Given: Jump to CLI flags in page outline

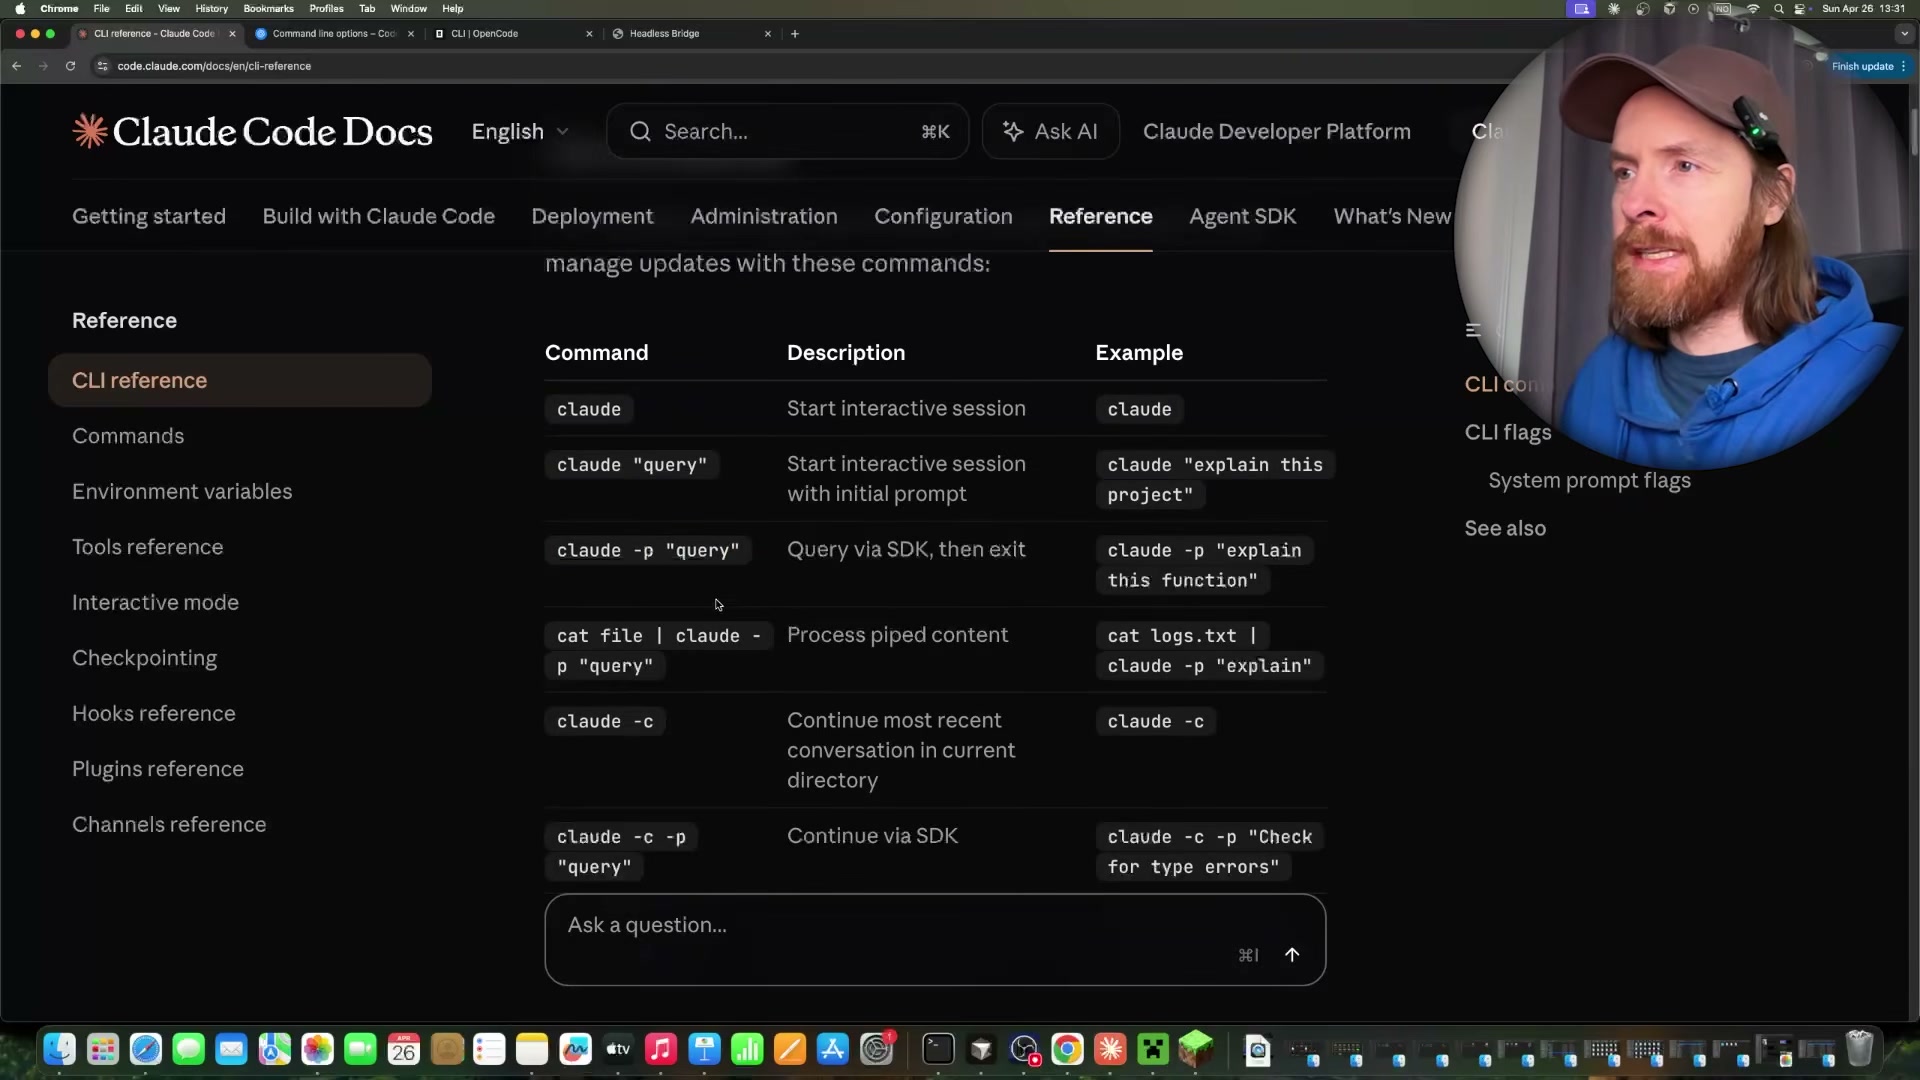Looking at the screenshot, I should click(1508, 432).
